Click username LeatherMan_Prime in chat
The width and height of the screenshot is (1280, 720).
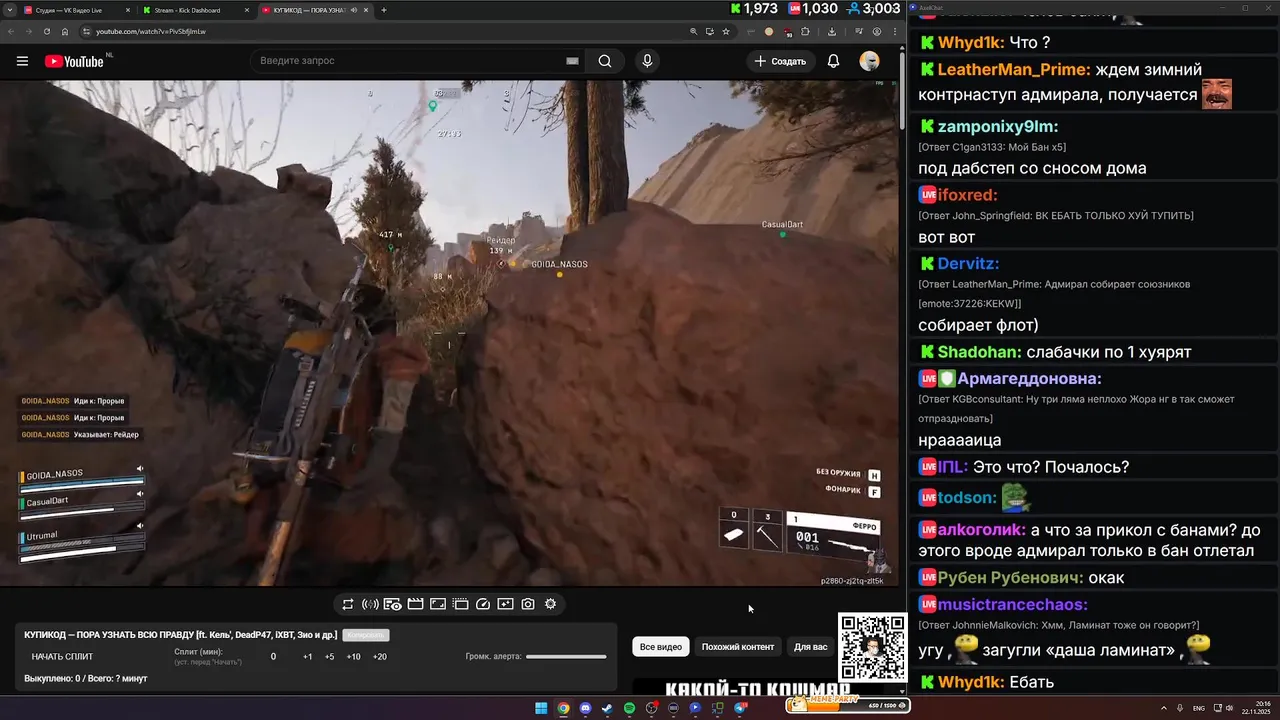[x=1013, y=70]
